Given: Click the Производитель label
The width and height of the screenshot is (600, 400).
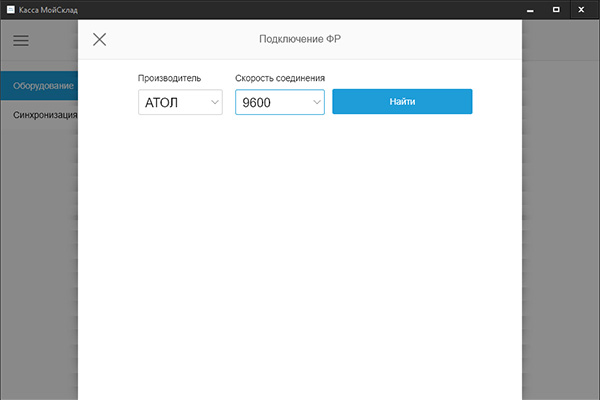Looking at the screenshot, I should (169, 78).
